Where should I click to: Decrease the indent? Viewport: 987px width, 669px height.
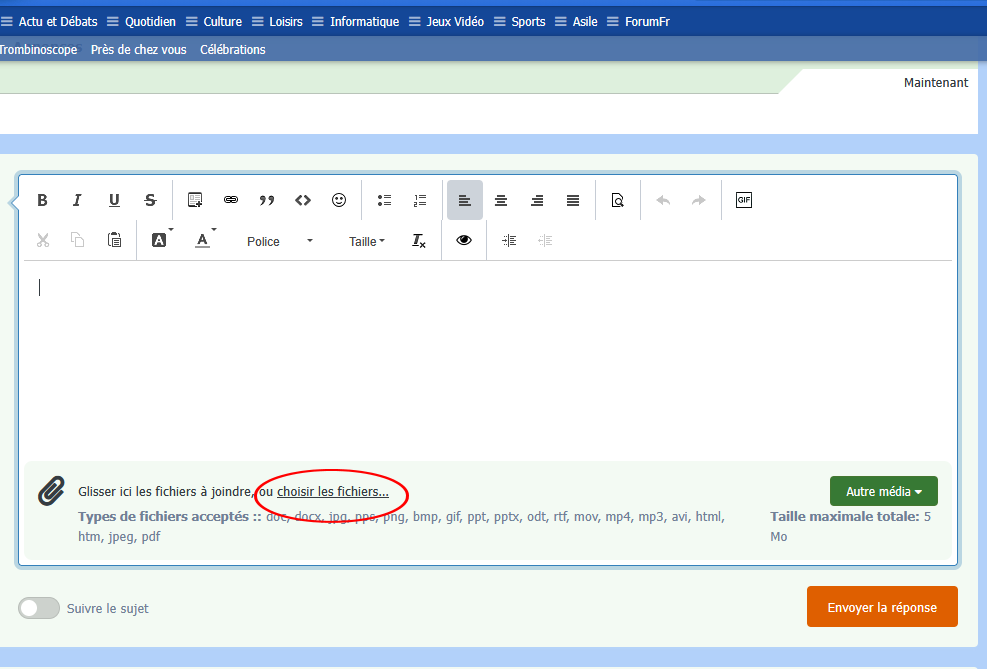(x=545, y=240)
